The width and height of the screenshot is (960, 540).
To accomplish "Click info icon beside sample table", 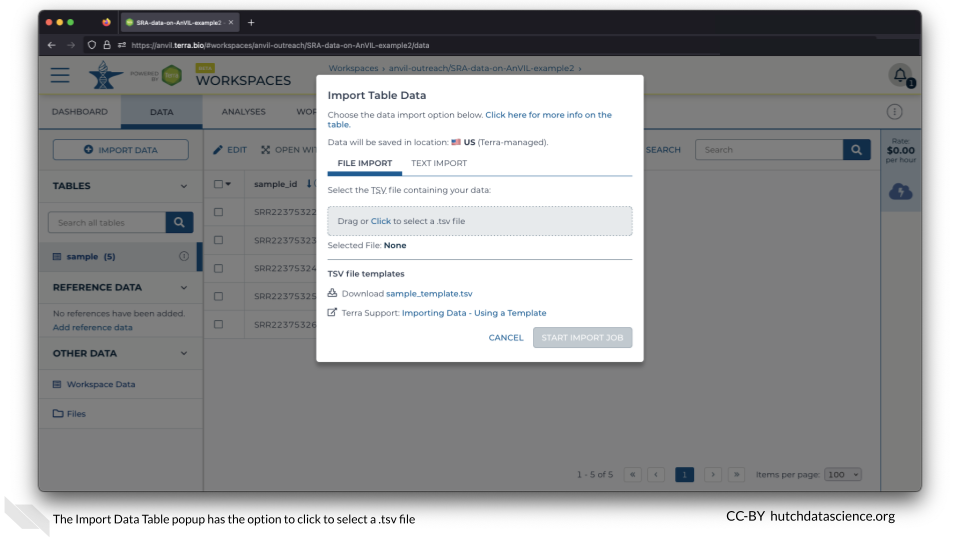I will click(x=184, y=257).
